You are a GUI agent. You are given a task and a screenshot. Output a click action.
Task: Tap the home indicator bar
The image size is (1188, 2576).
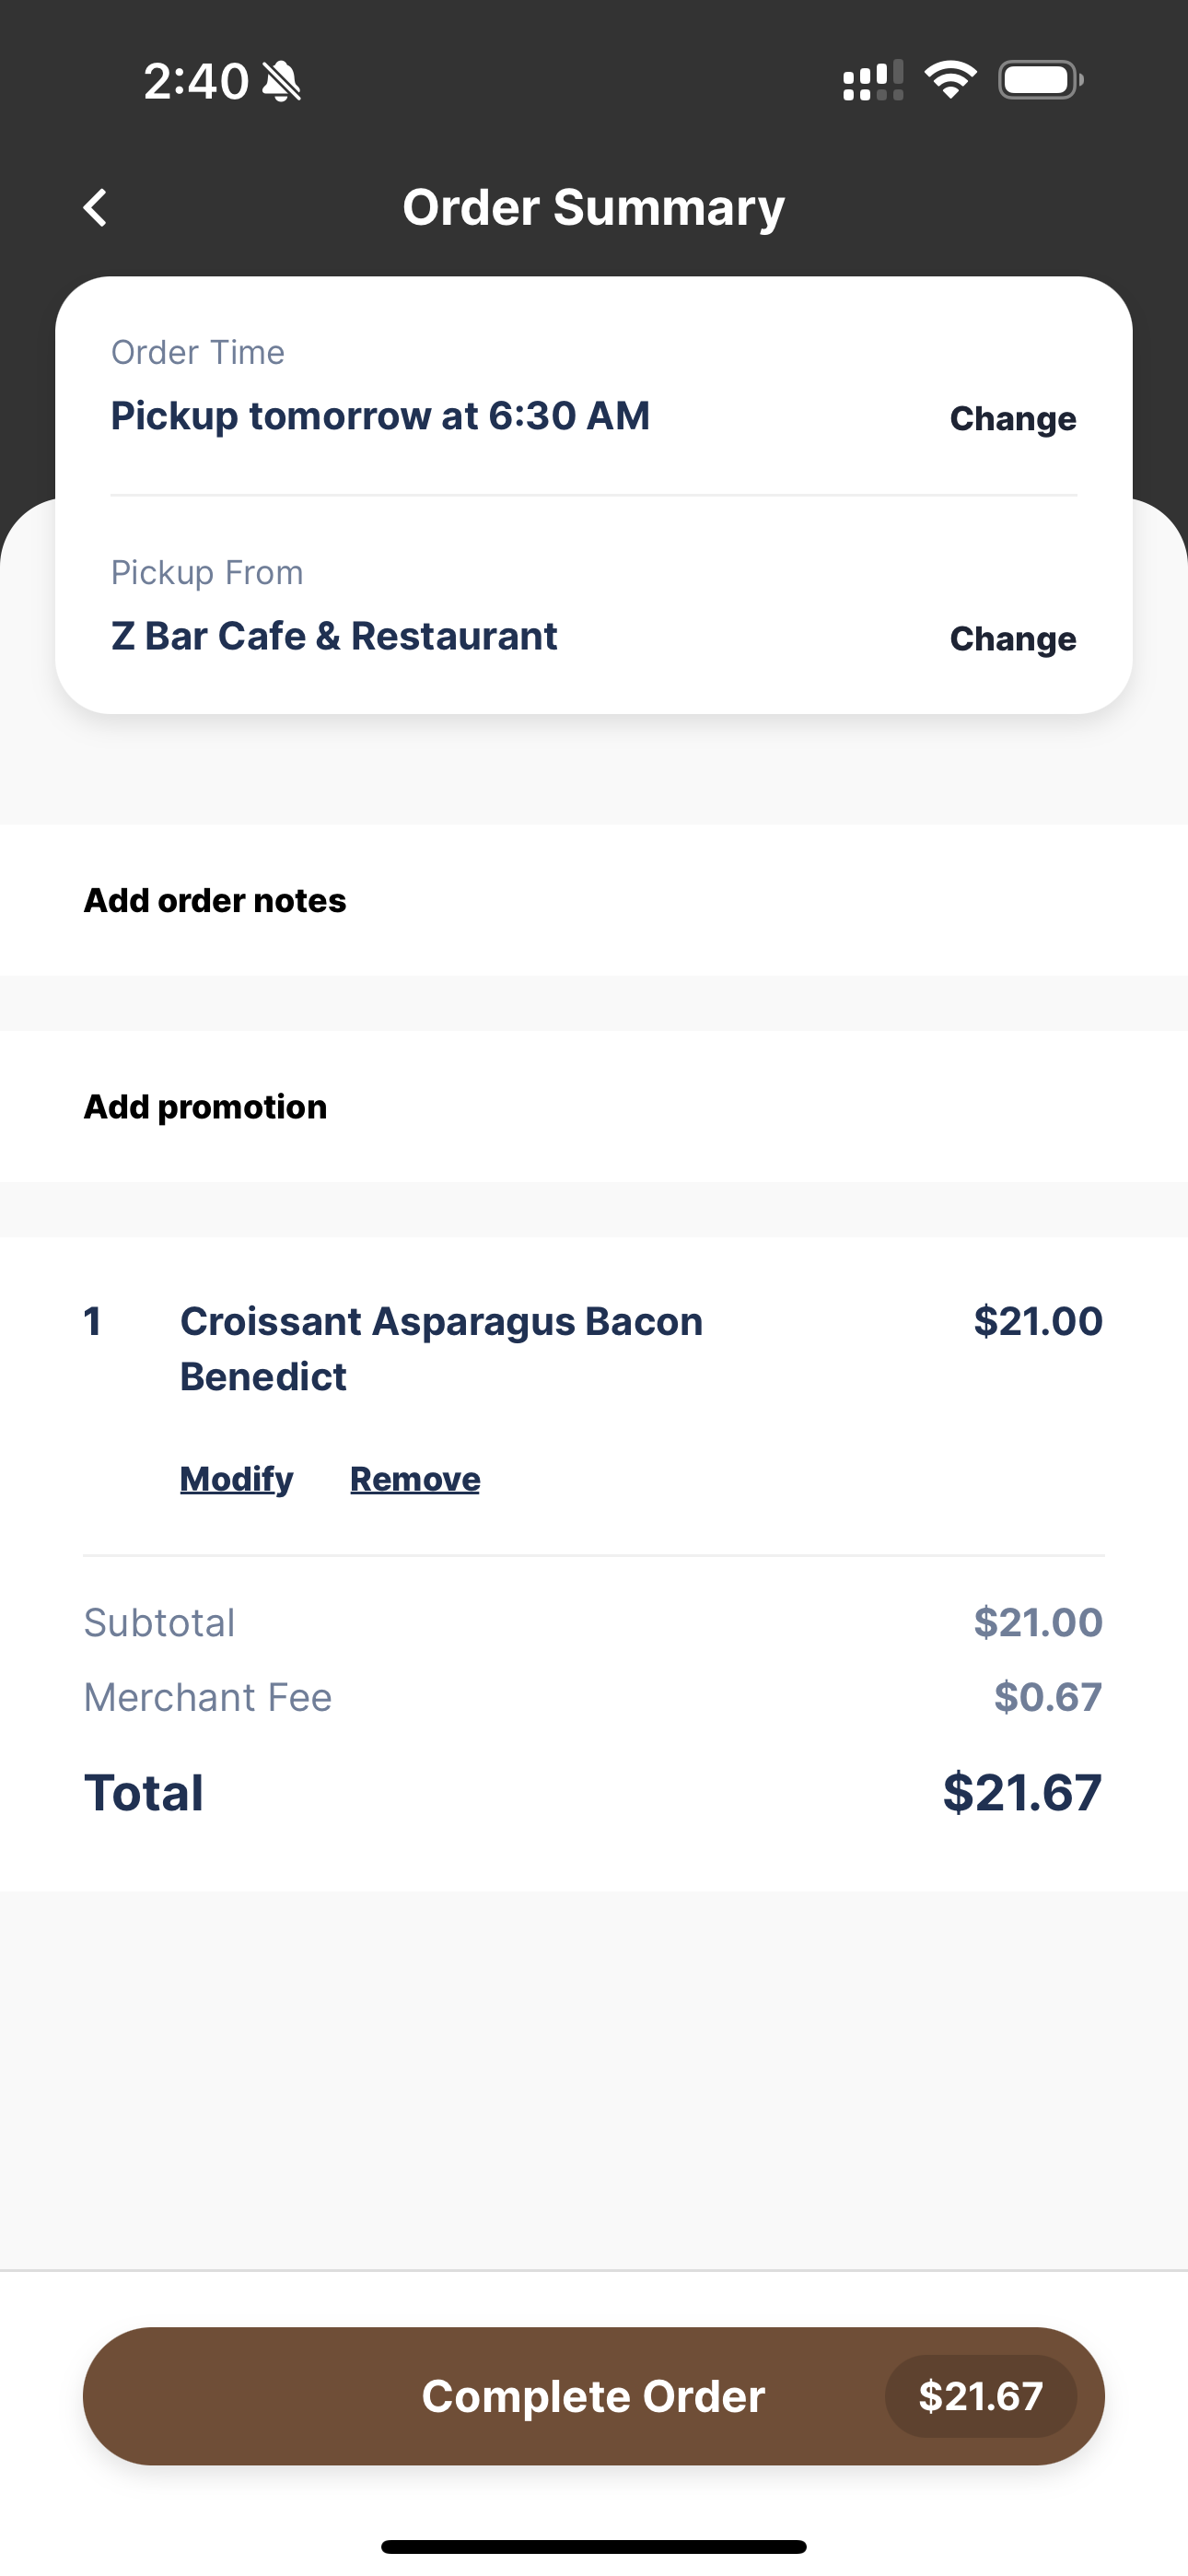click(594, 2546)
